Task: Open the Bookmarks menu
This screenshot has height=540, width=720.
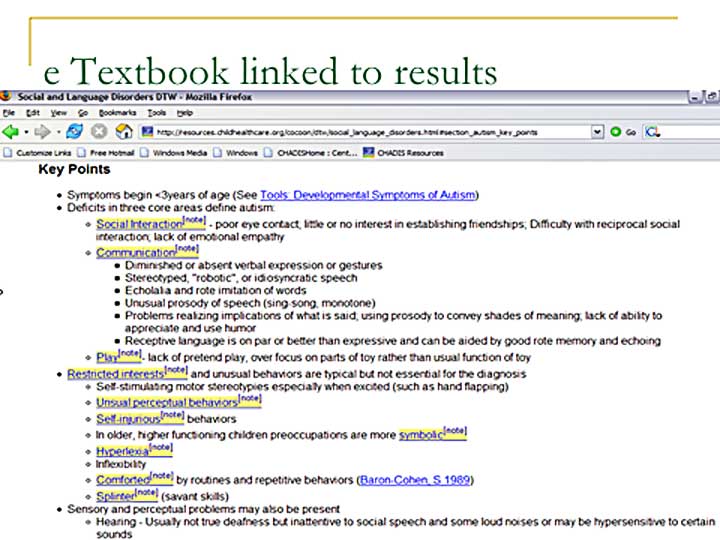Action: (x=117, y=113)
